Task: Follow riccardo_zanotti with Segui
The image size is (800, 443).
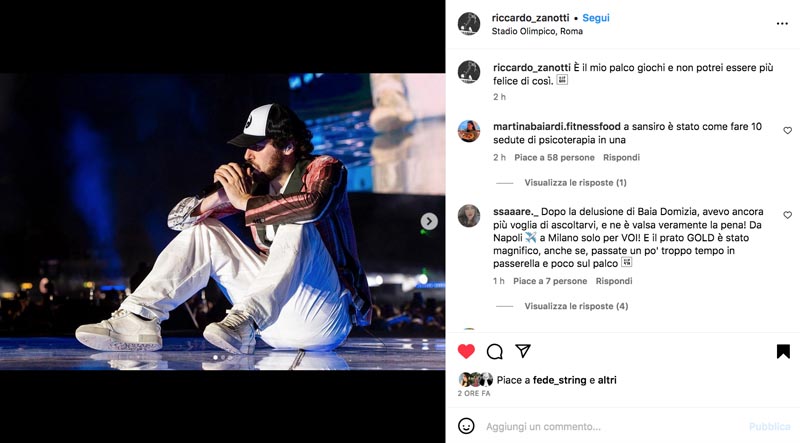Action: click(596, 18)
